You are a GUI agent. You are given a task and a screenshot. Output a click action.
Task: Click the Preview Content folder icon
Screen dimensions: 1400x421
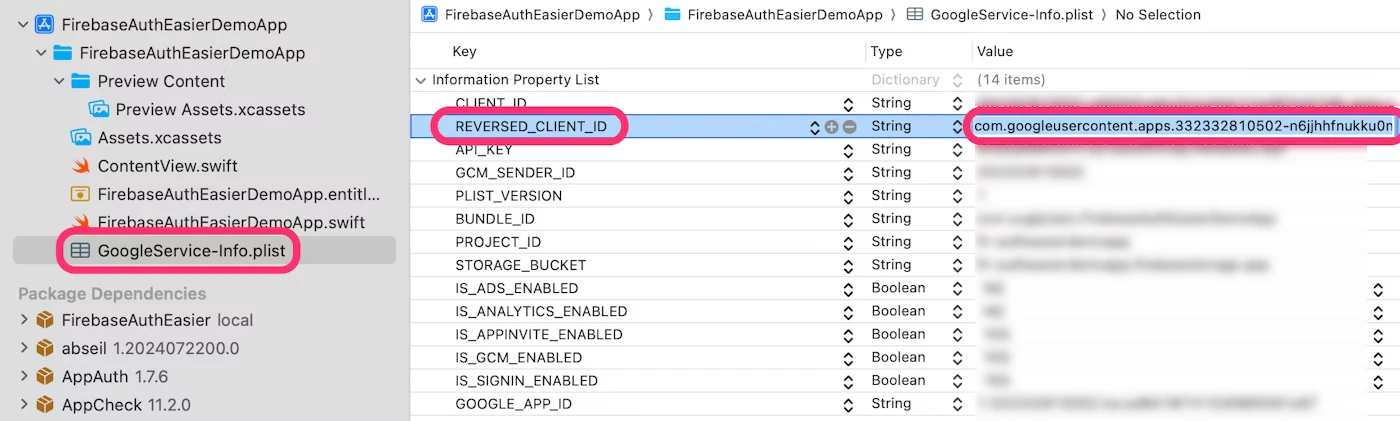pyautogui.click(x=80, y=81)
